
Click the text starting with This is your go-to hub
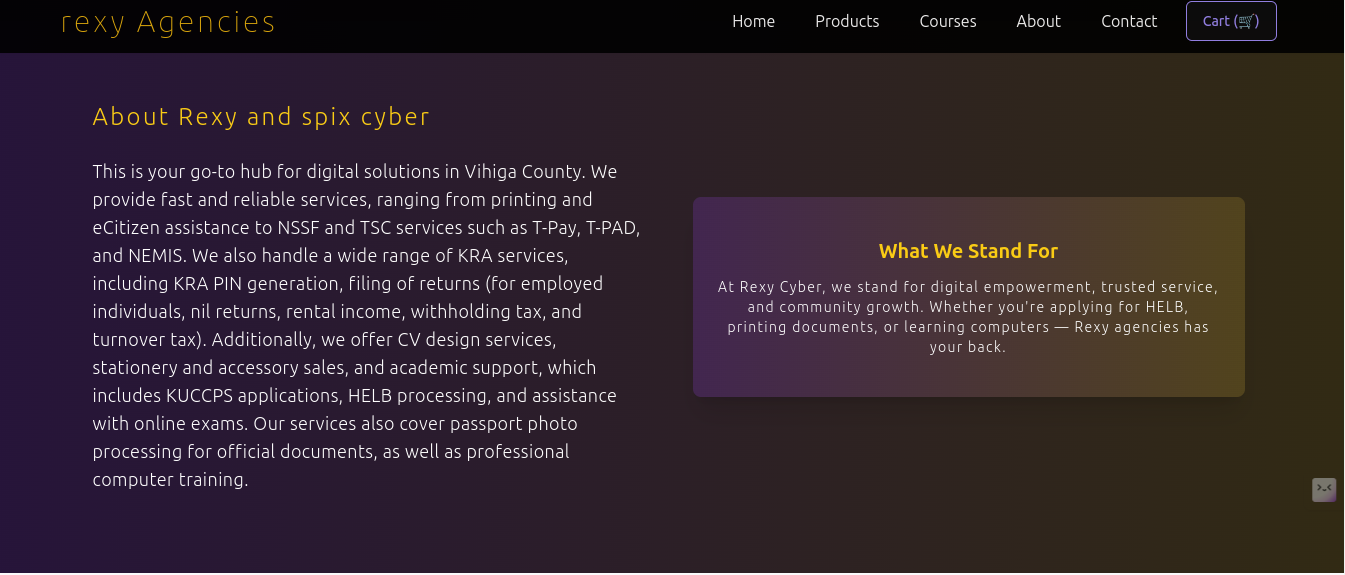click(367, 325)
